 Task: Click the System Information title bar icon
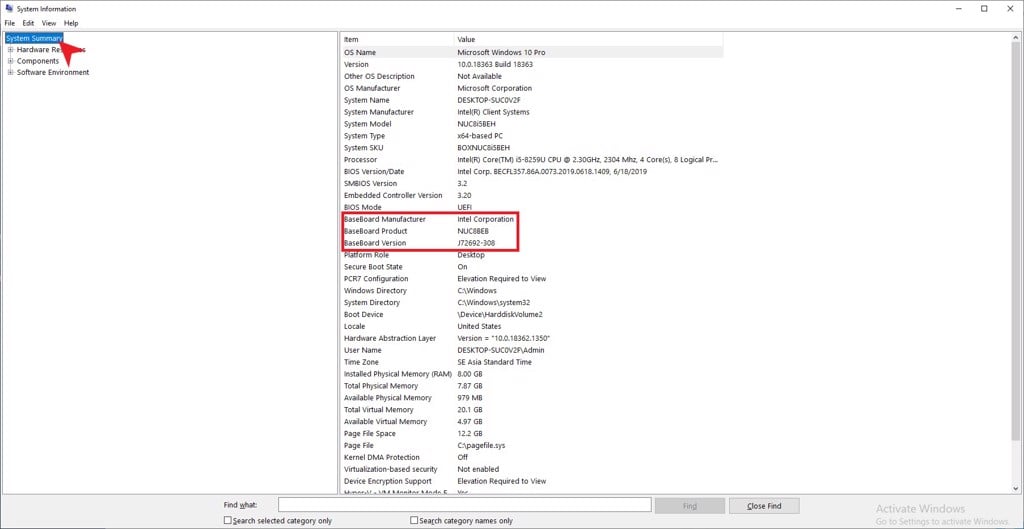tap(8, 8)
